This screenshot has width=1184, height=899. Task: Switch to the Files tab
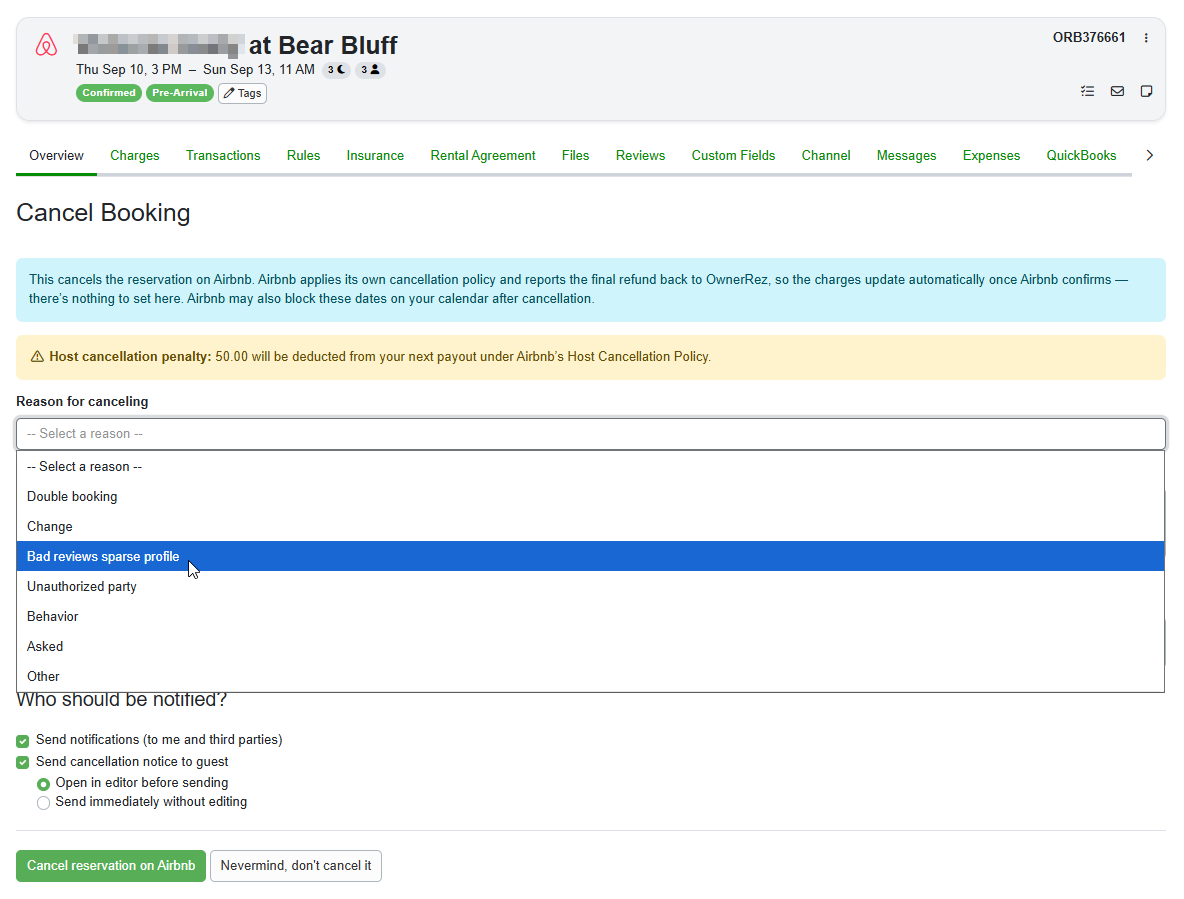[x=575, y=155]
